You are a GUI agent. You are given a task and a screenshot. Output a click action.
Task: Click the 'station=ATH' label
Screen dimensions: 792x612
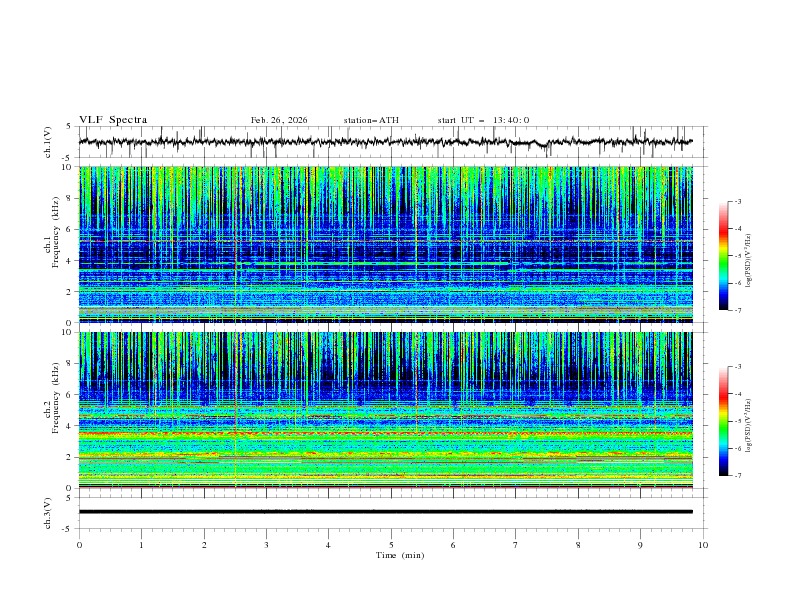click(x=371, y=120)
